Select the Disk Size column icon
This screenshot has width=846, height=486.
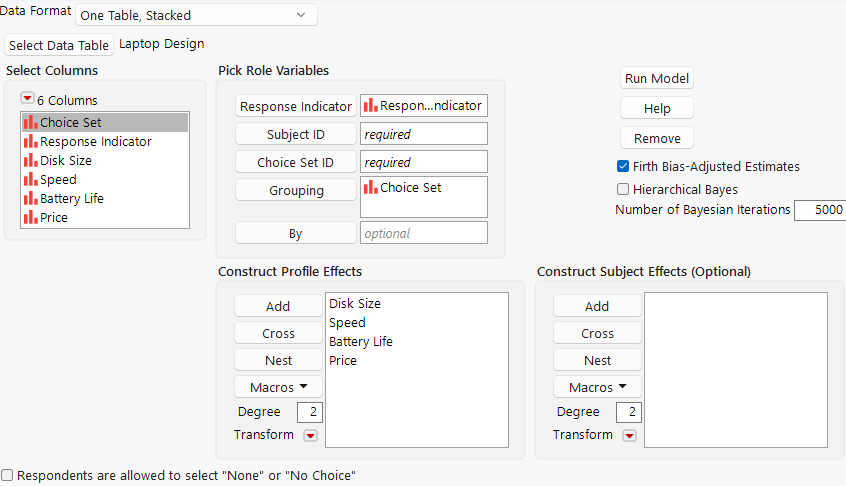point(30,161)
